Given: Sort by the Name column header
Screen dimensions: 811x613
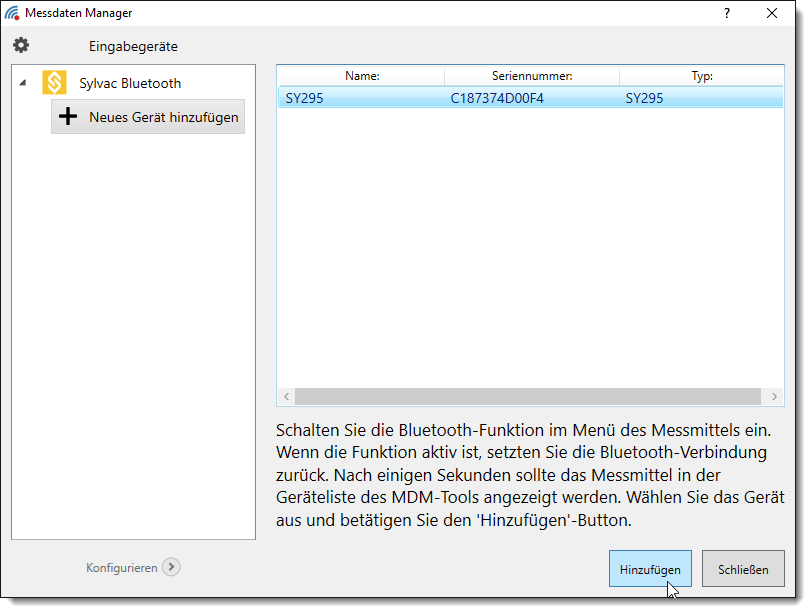Looking at the screenshot, I should (362, 76).
